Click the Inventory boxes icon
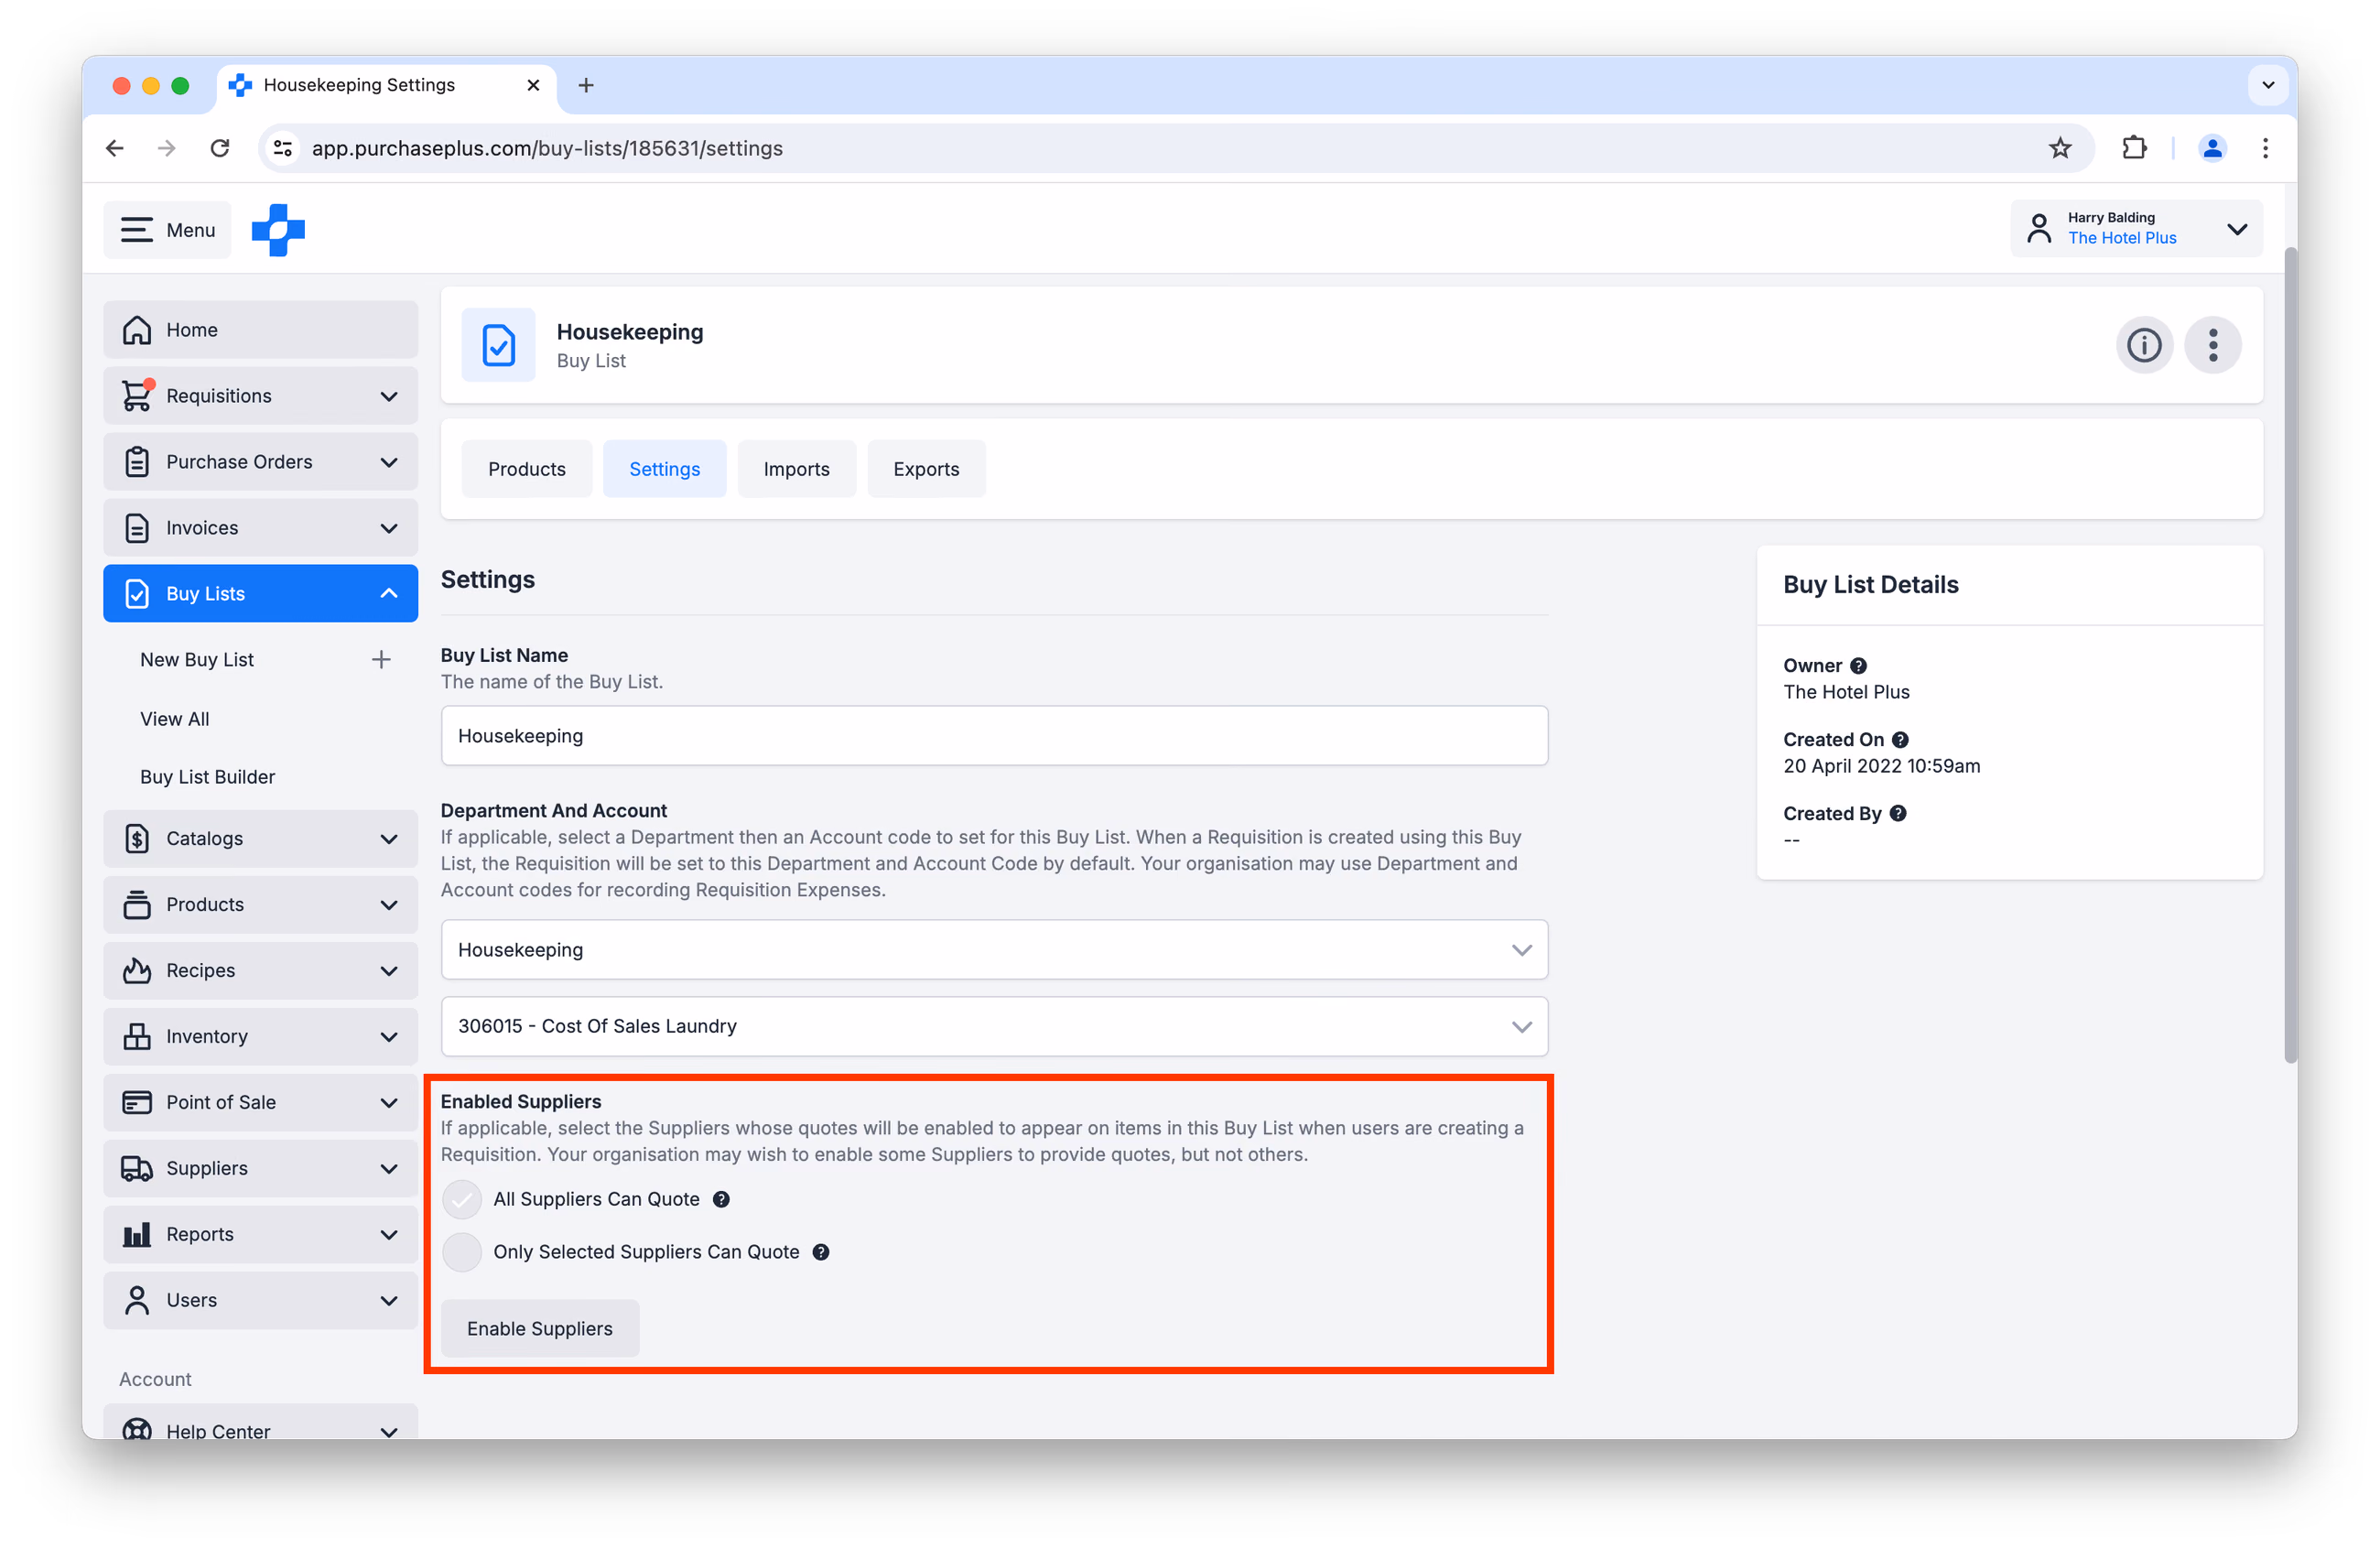2380x1548 pixels. coord(137,1036)
